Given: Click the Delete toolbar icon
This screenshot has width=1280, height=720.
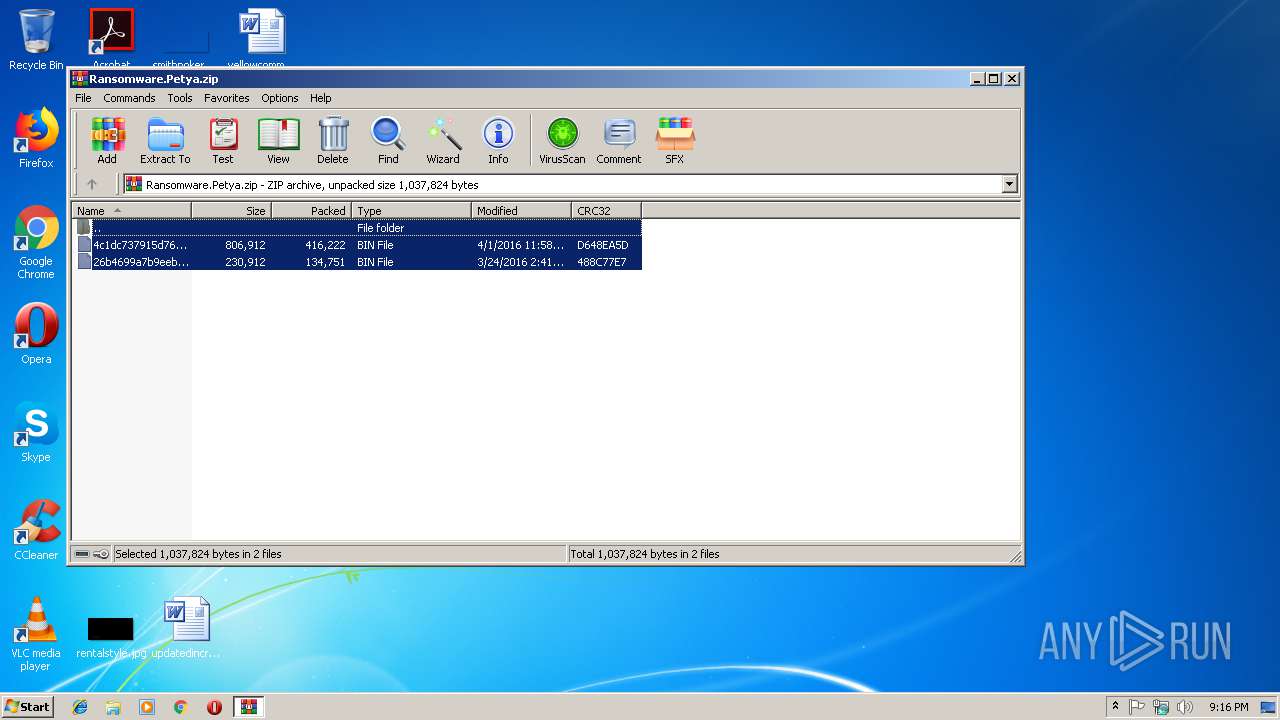Looking at the screenshot, I should click(333, 141).
